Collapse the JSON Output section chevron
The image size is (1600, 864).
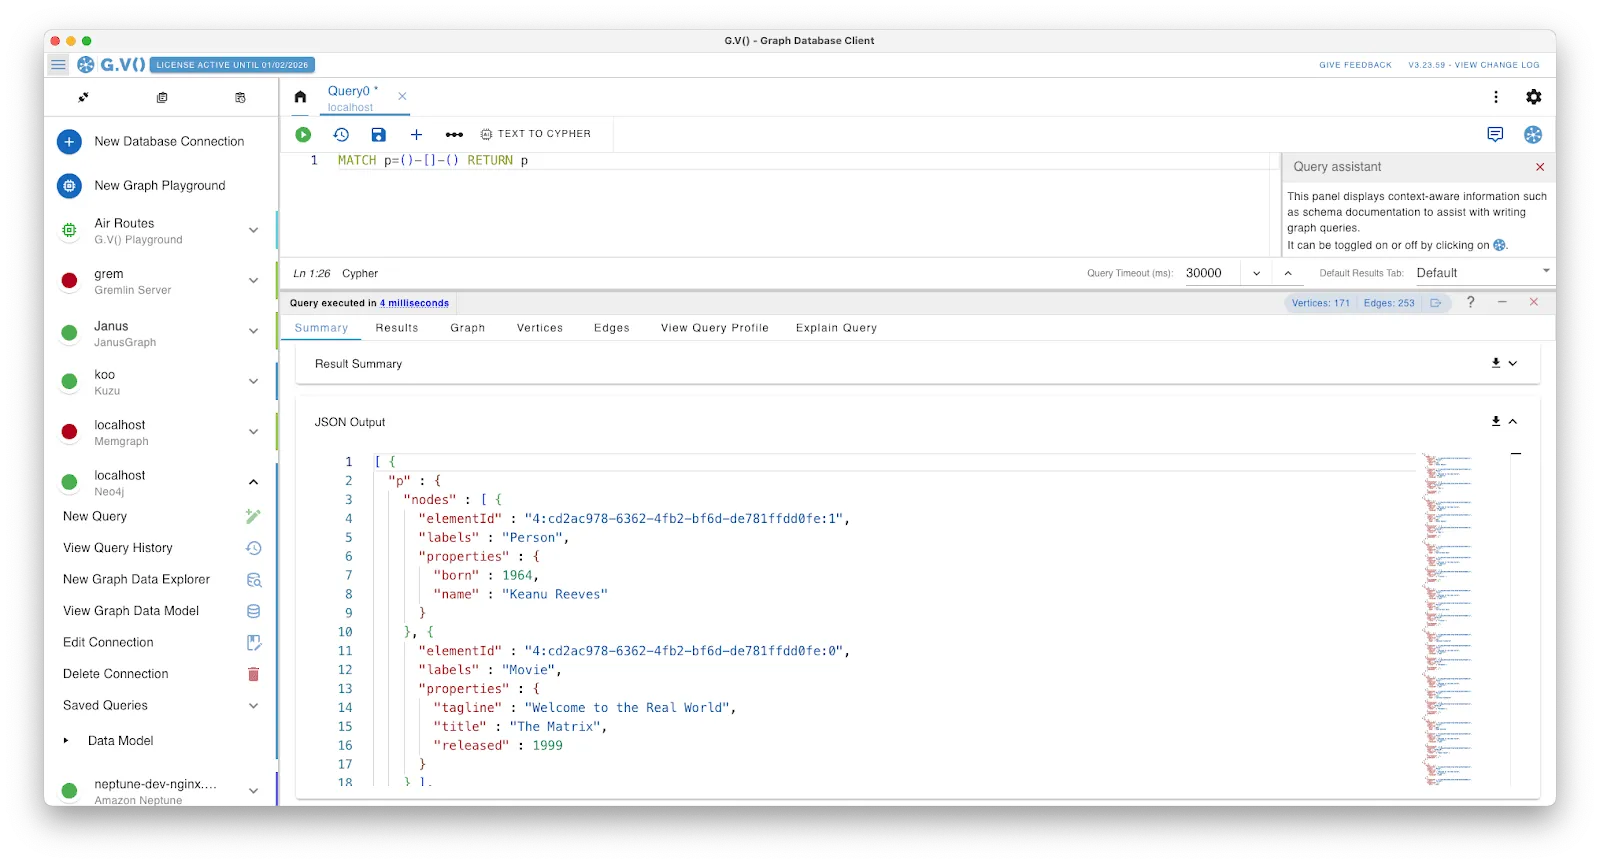1513,422
